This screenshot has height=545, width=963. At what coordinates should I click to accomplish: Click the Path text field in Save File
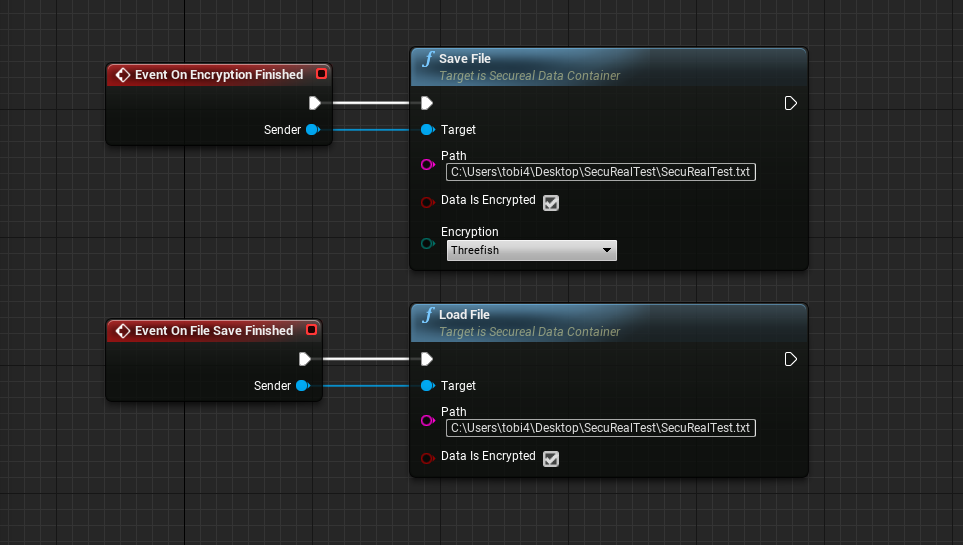600,172
